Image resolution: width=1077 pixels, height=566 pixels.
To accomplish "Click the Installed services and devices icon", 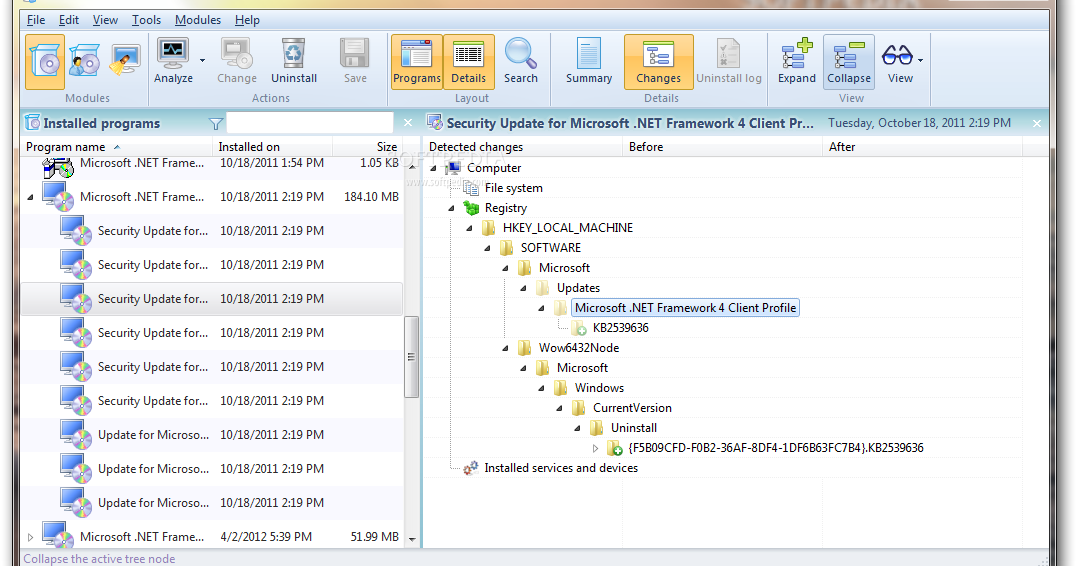I will click(x=471, y=468).
